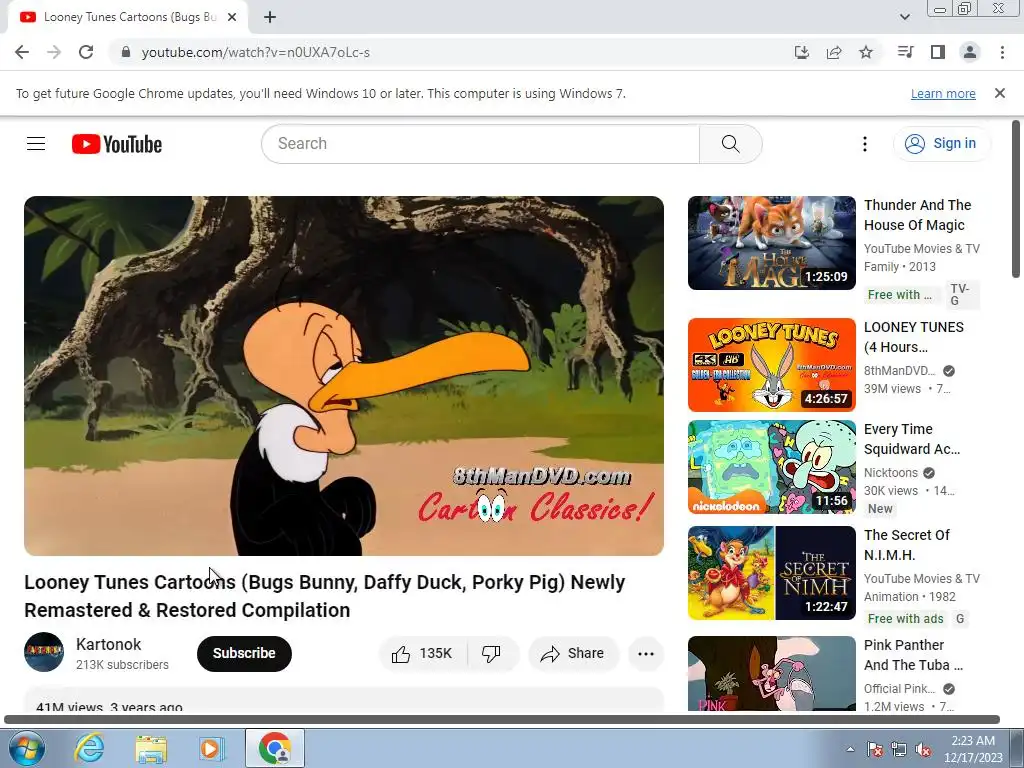Screen dimensions: 1024x768
Task: Click the video title heading
Action: pos(325,596)
